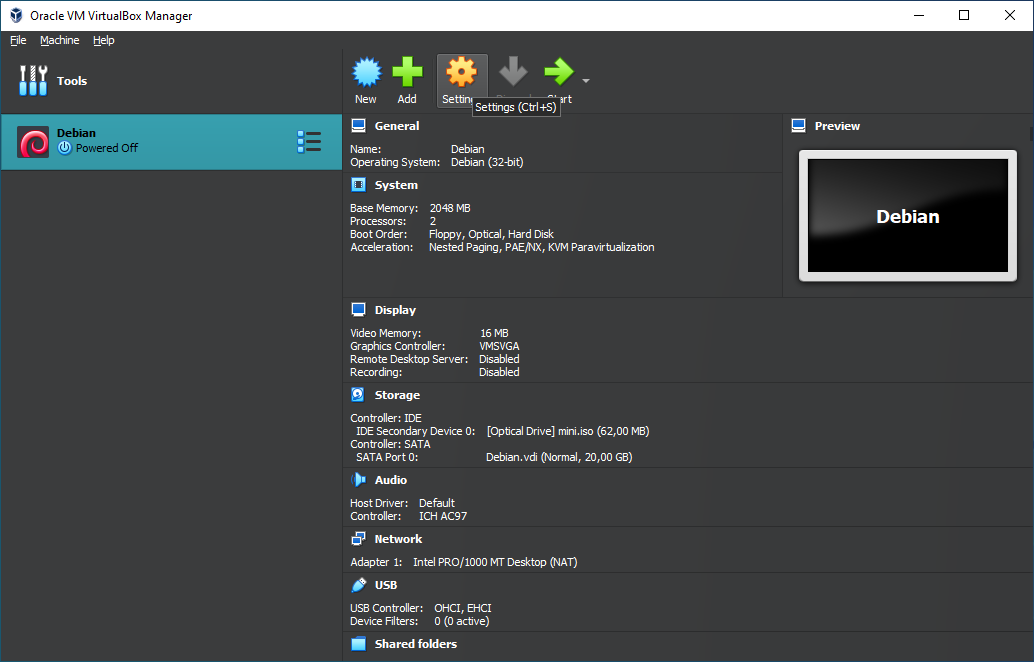Open the Debian machine tools list icon
1034x662 pixels.
(309, 142)
